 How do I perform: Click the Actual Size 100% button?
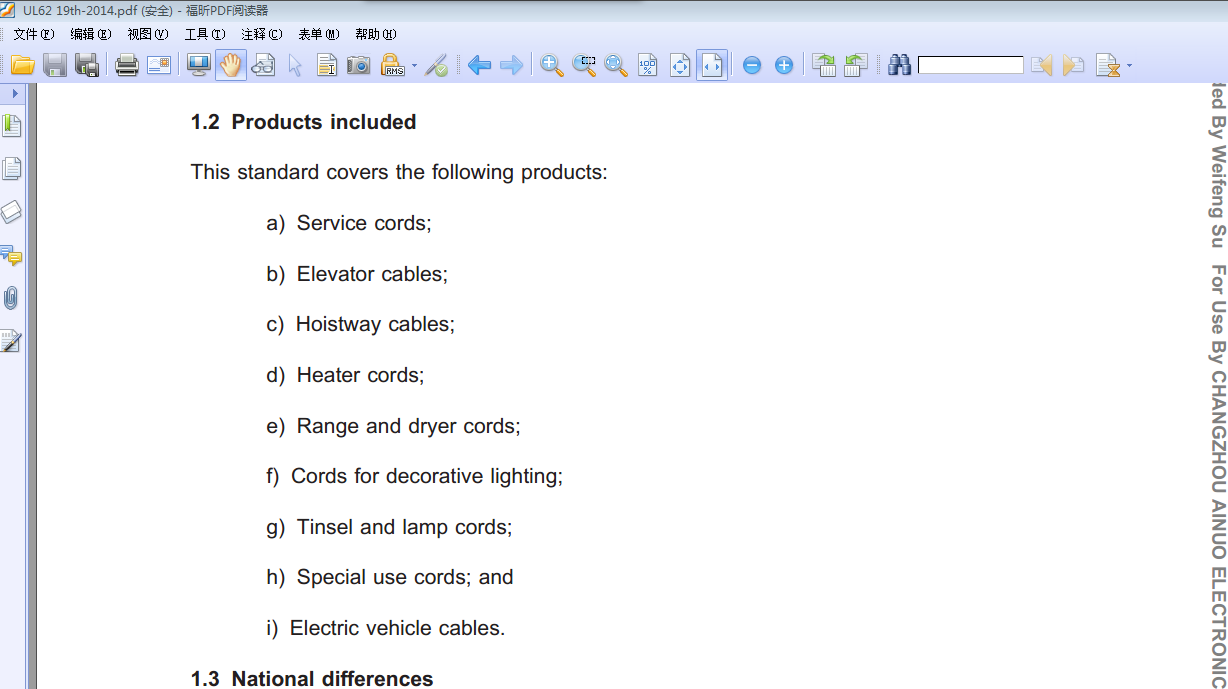tap(648, 66)
